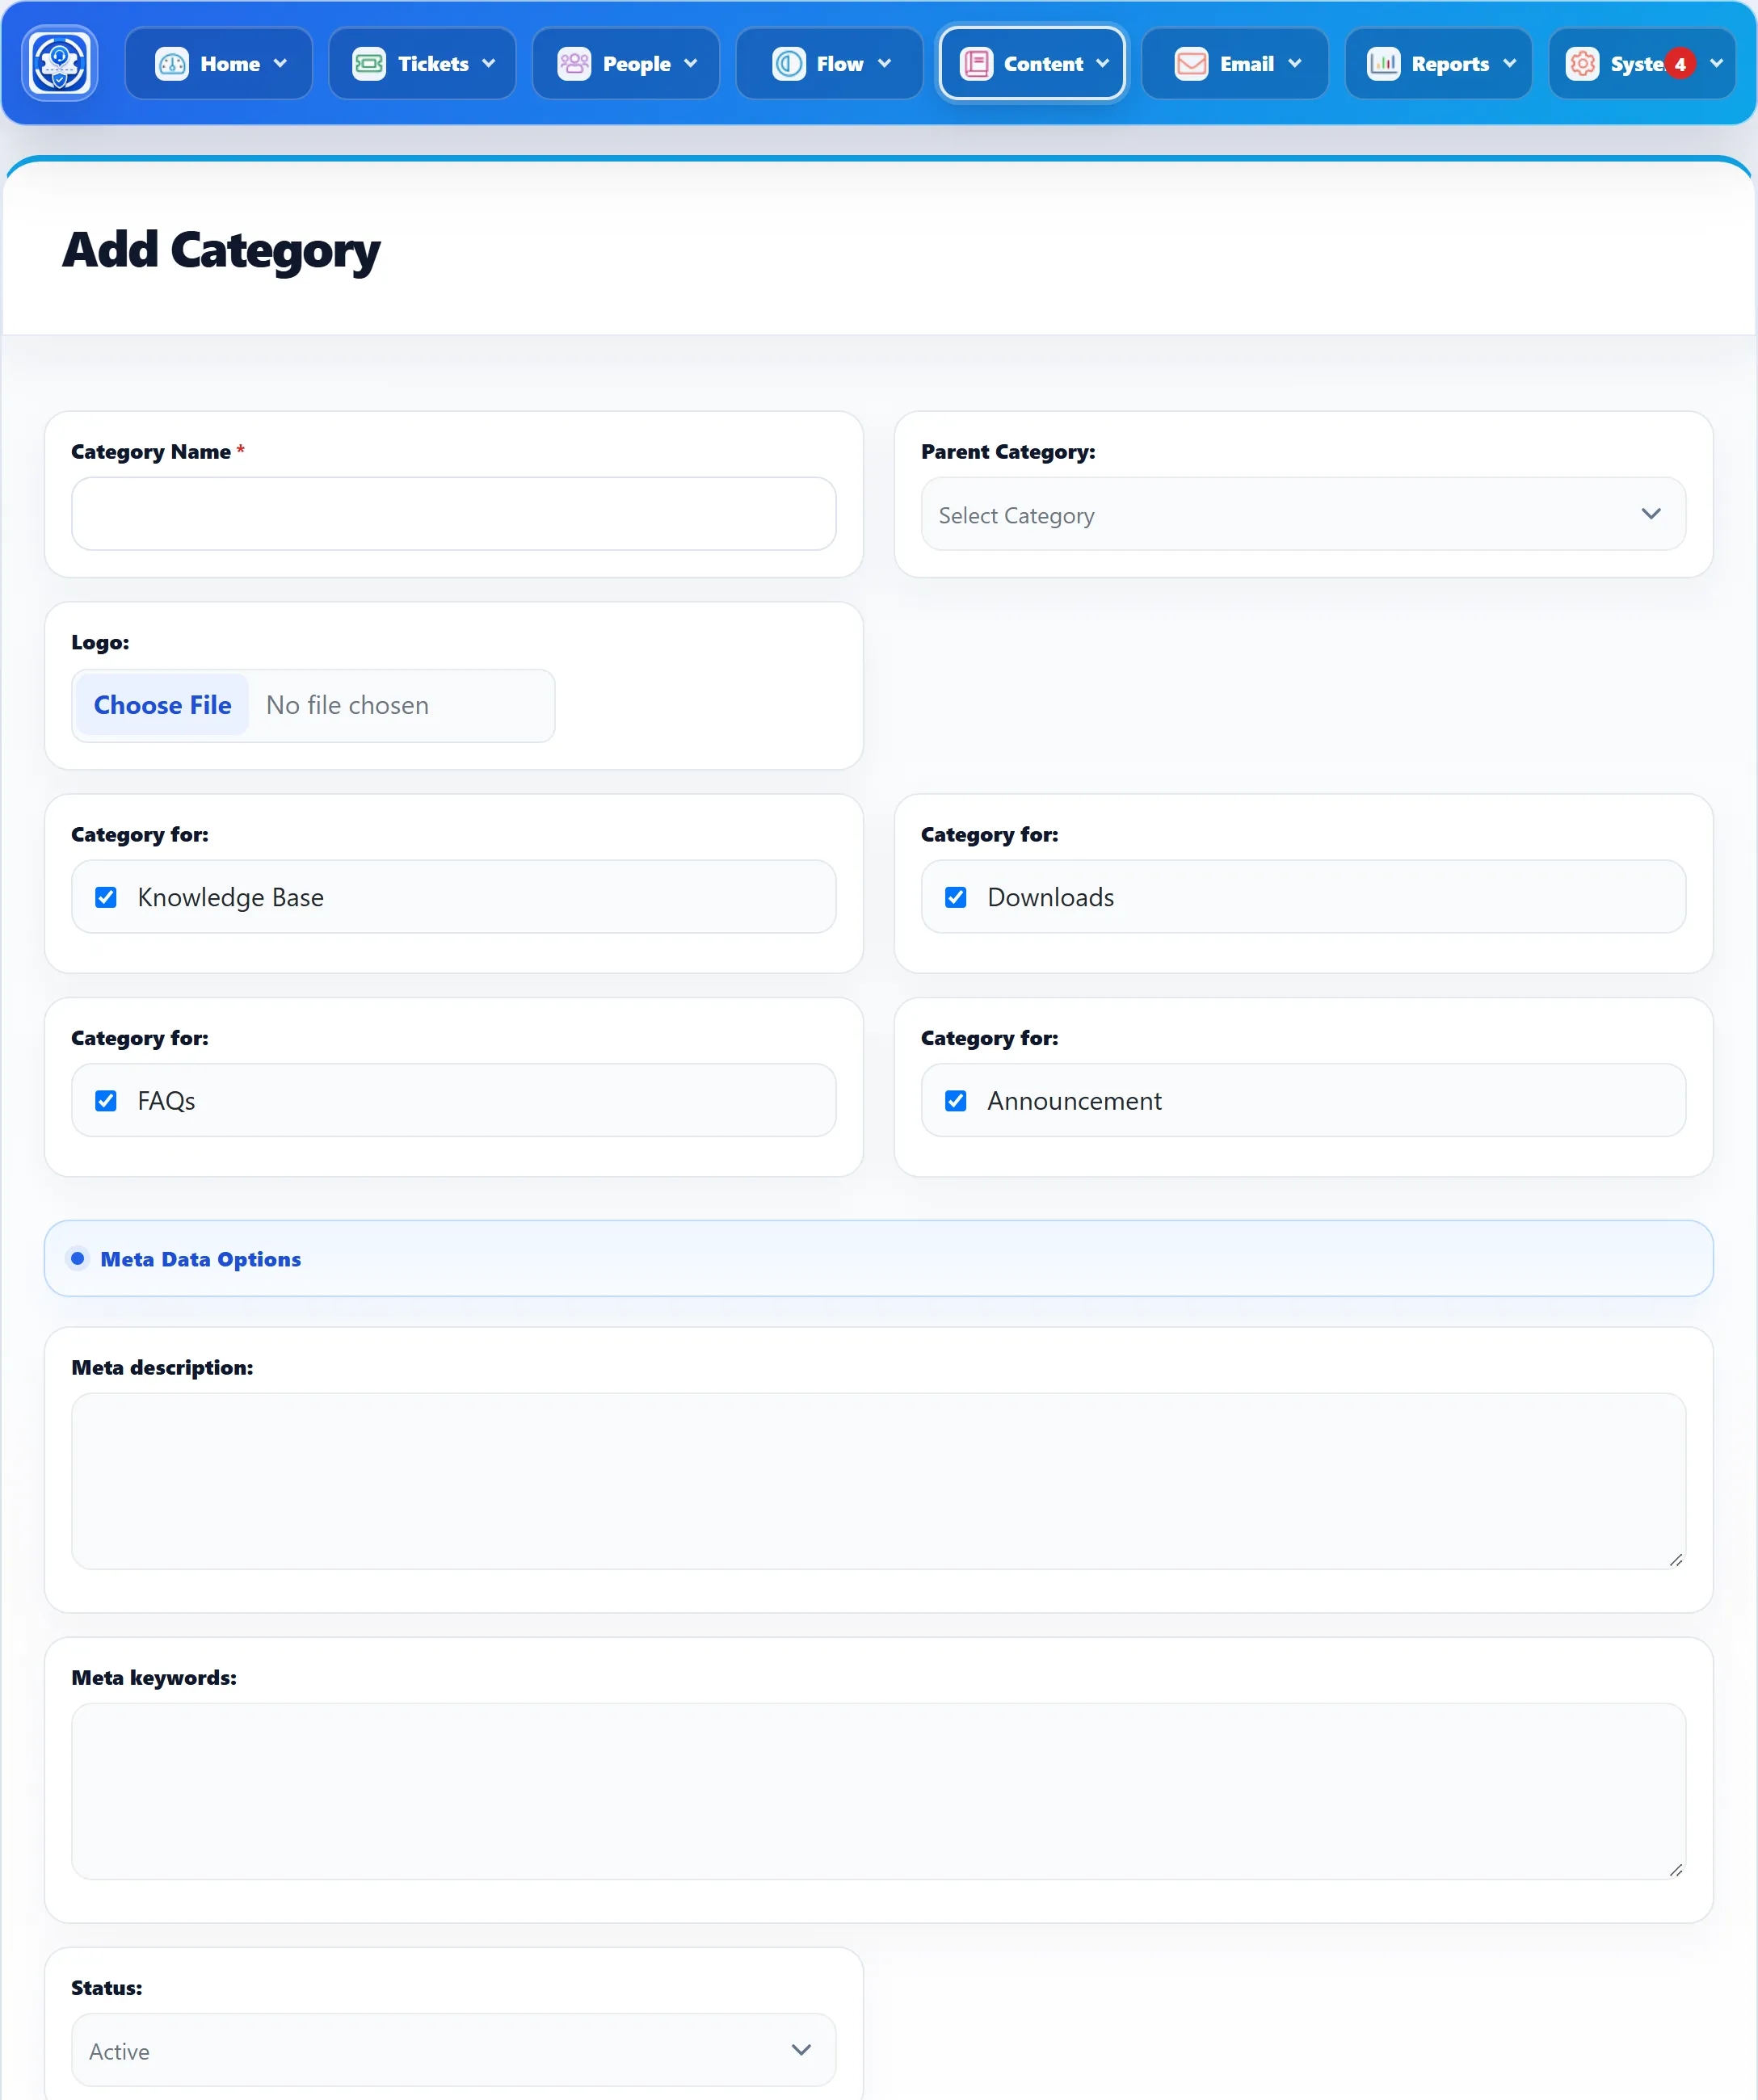Click the Meta description textarea
The height and width of the screenshot is (2100, 1758).
[878, 1481]
